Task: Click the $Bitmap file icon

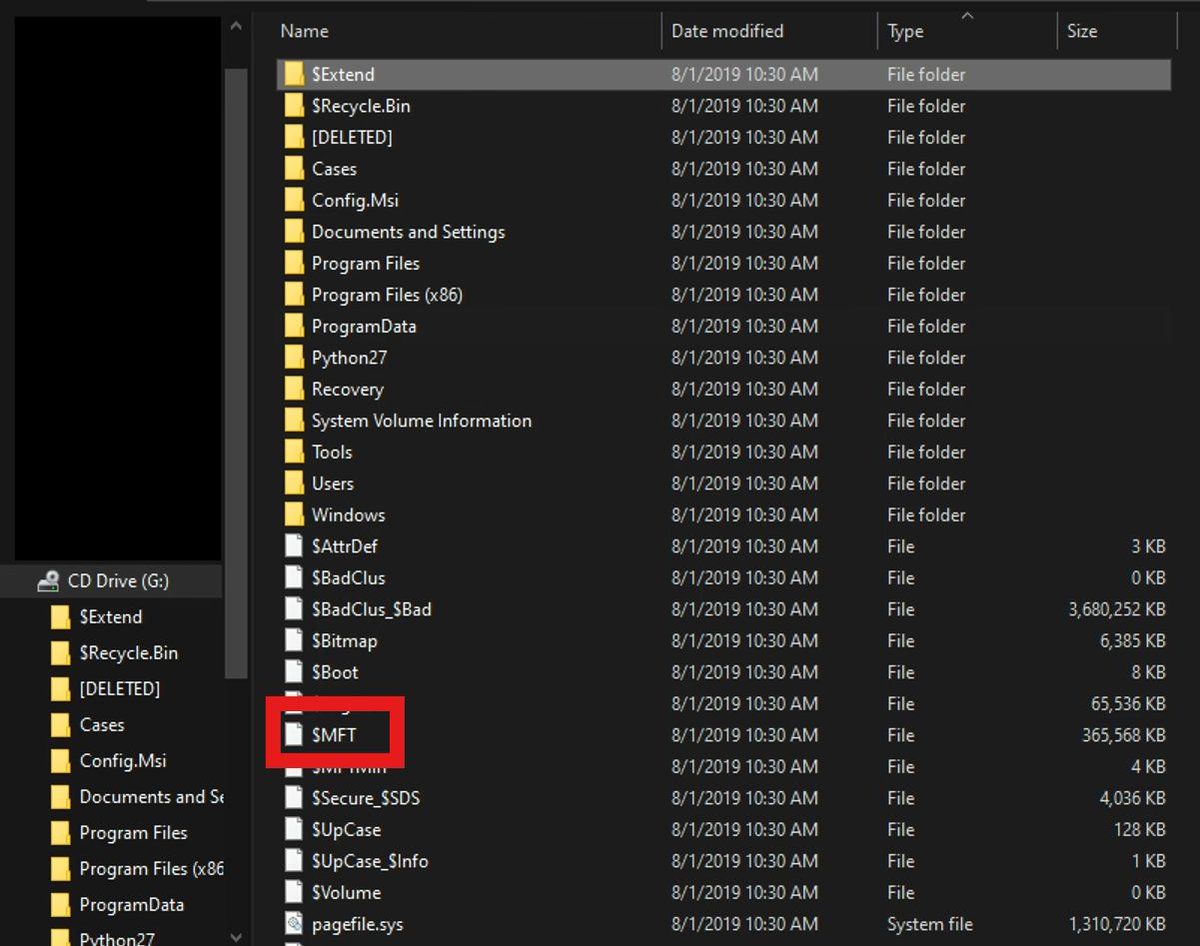Action: (293, 641)
